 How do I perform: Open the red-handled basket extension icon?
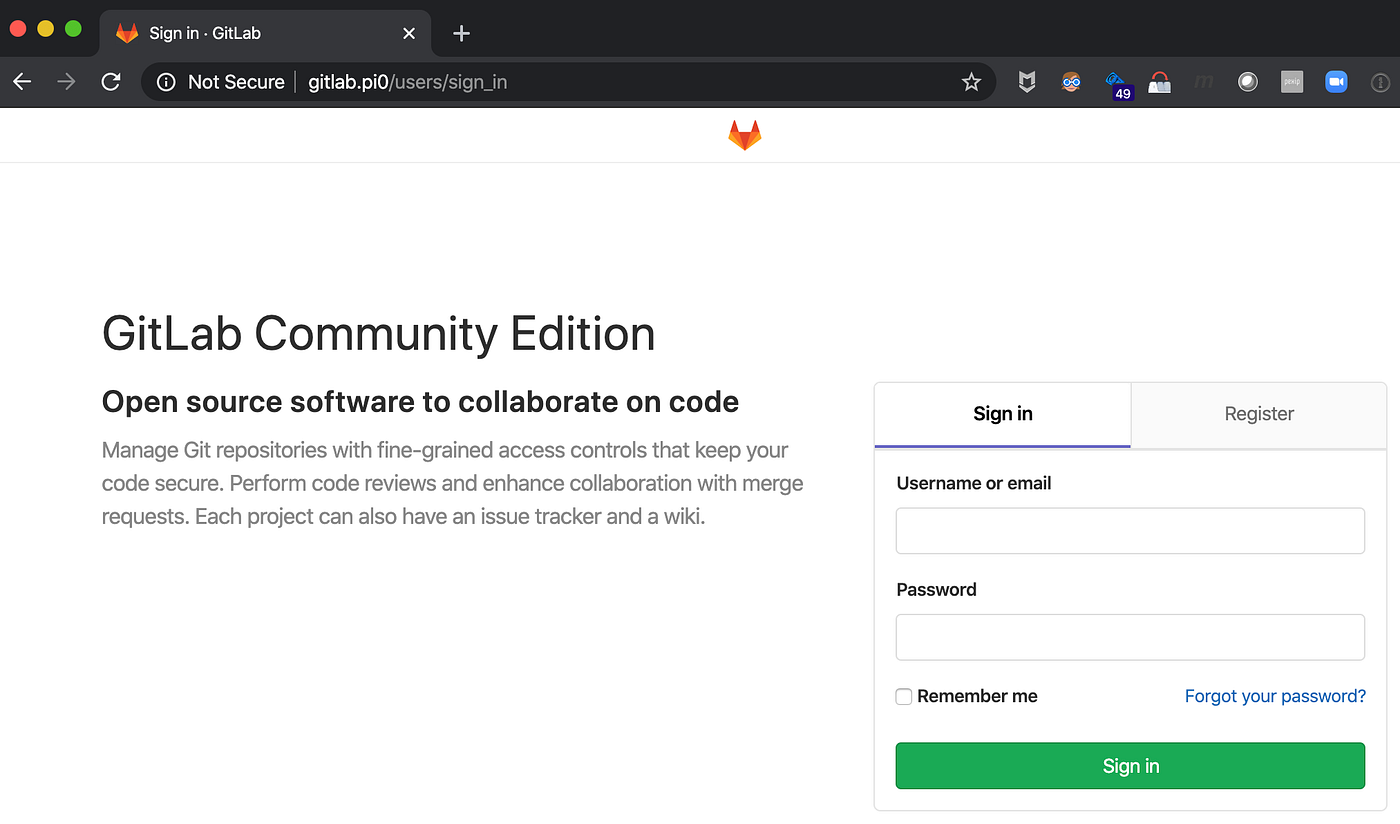(x=1159, y=83)
